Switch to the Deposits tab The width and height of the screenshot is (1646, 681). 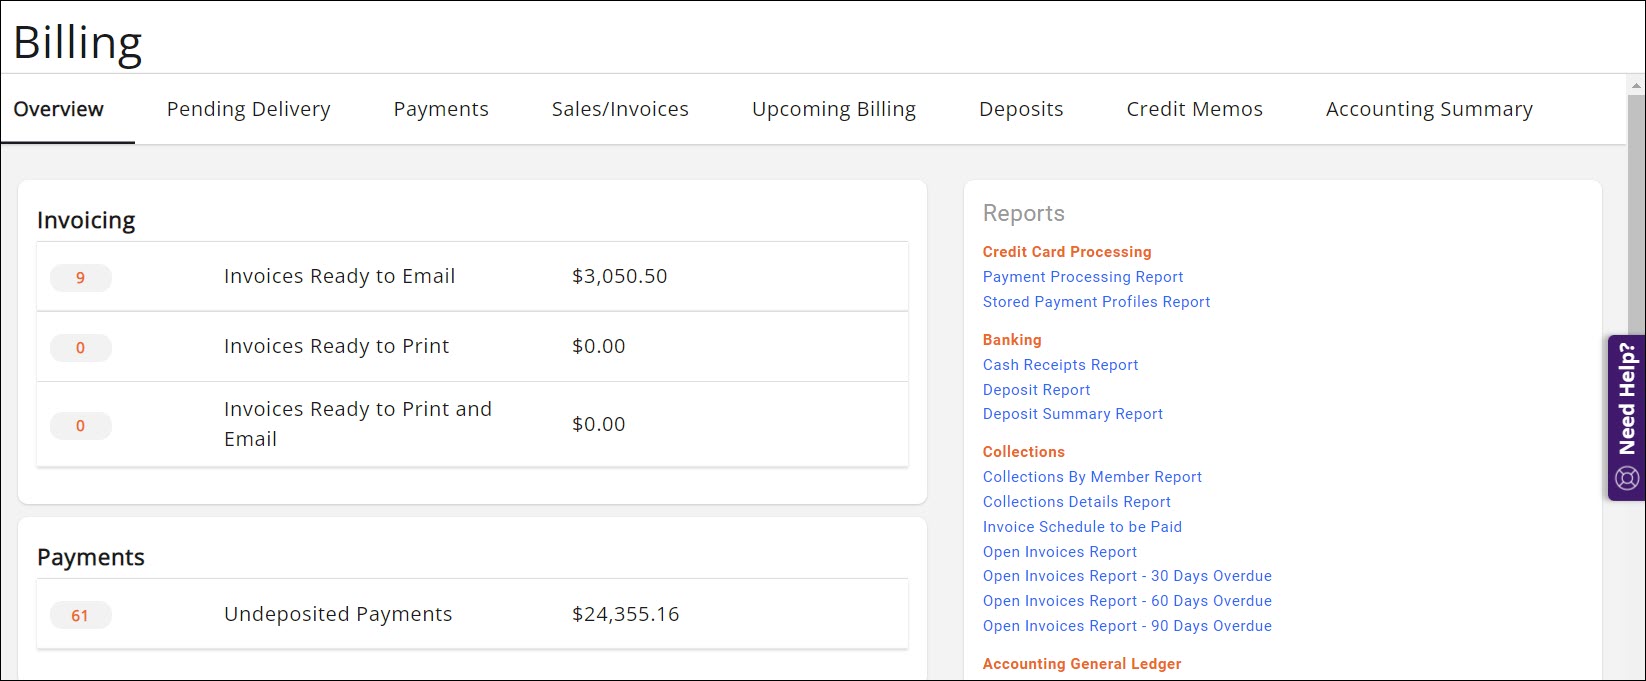pos(1021,109)
